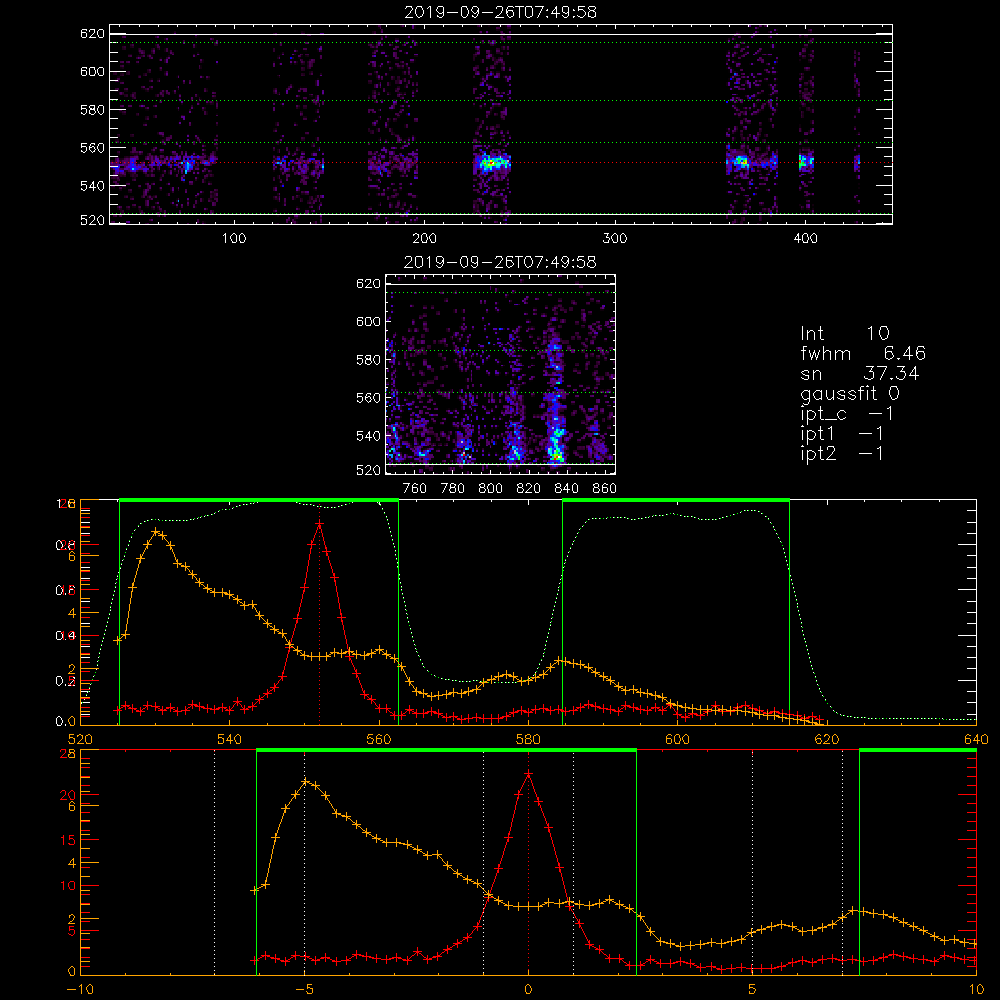The width and height of the screenshot is (1000, 1000).
Task: Click x-axis label 840 on middle image
Action: tap(566, 489)
